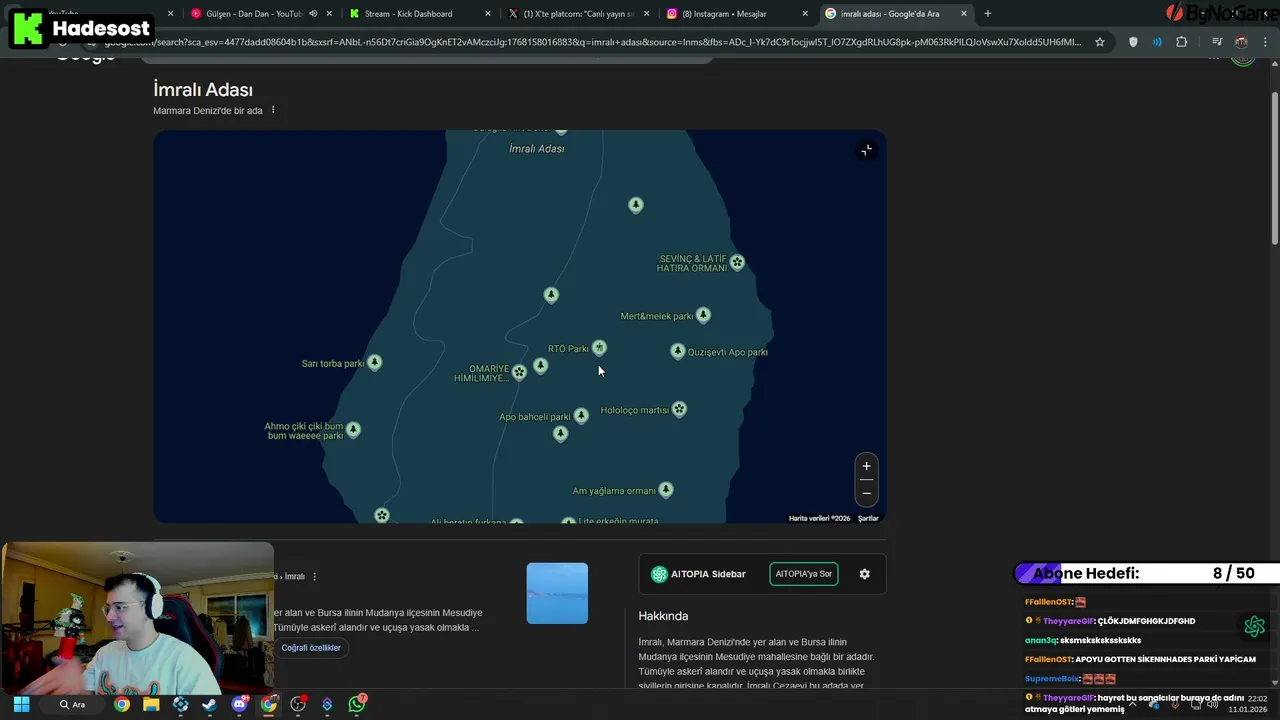This screenshot has height=720, width=1280.
Task: Click the AITOPIA Sidebar label
Action: pos(708,574)
